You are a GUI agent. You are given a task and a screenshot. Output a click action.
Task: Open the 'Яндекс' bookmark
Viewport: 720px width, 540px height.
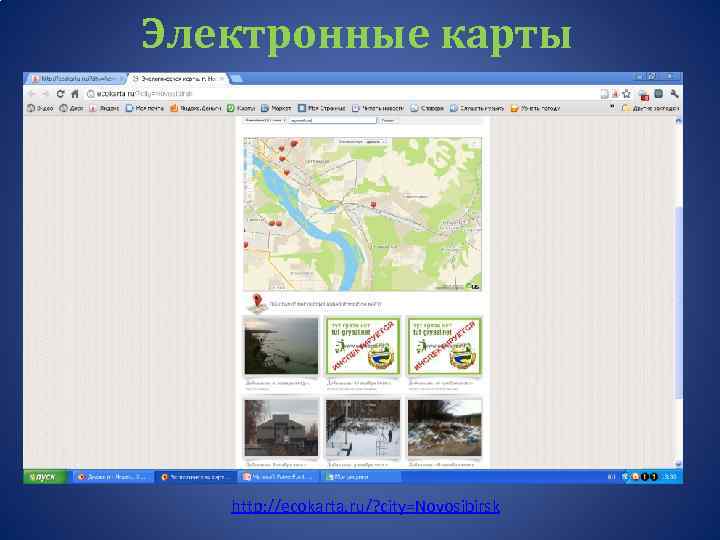pyautogui.click(x=104, y=108)
